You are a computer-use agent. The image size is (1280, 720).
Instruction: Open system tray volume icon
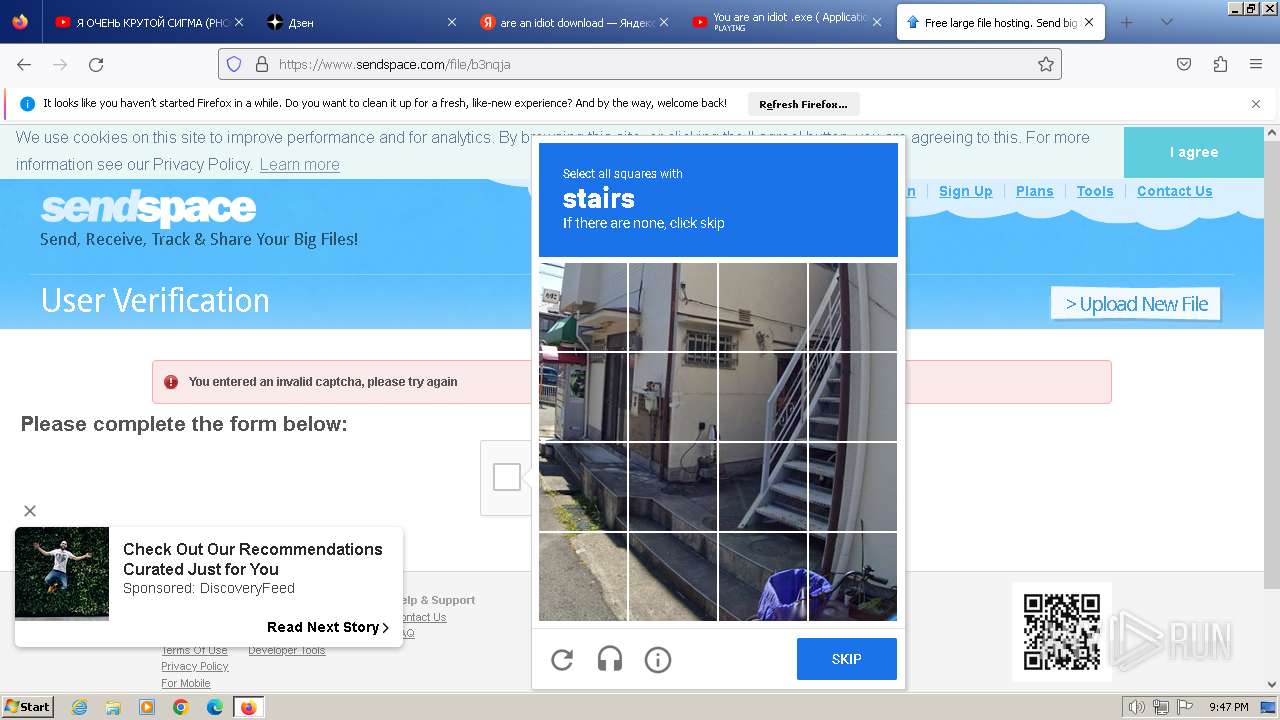(x=1137, y=707)
